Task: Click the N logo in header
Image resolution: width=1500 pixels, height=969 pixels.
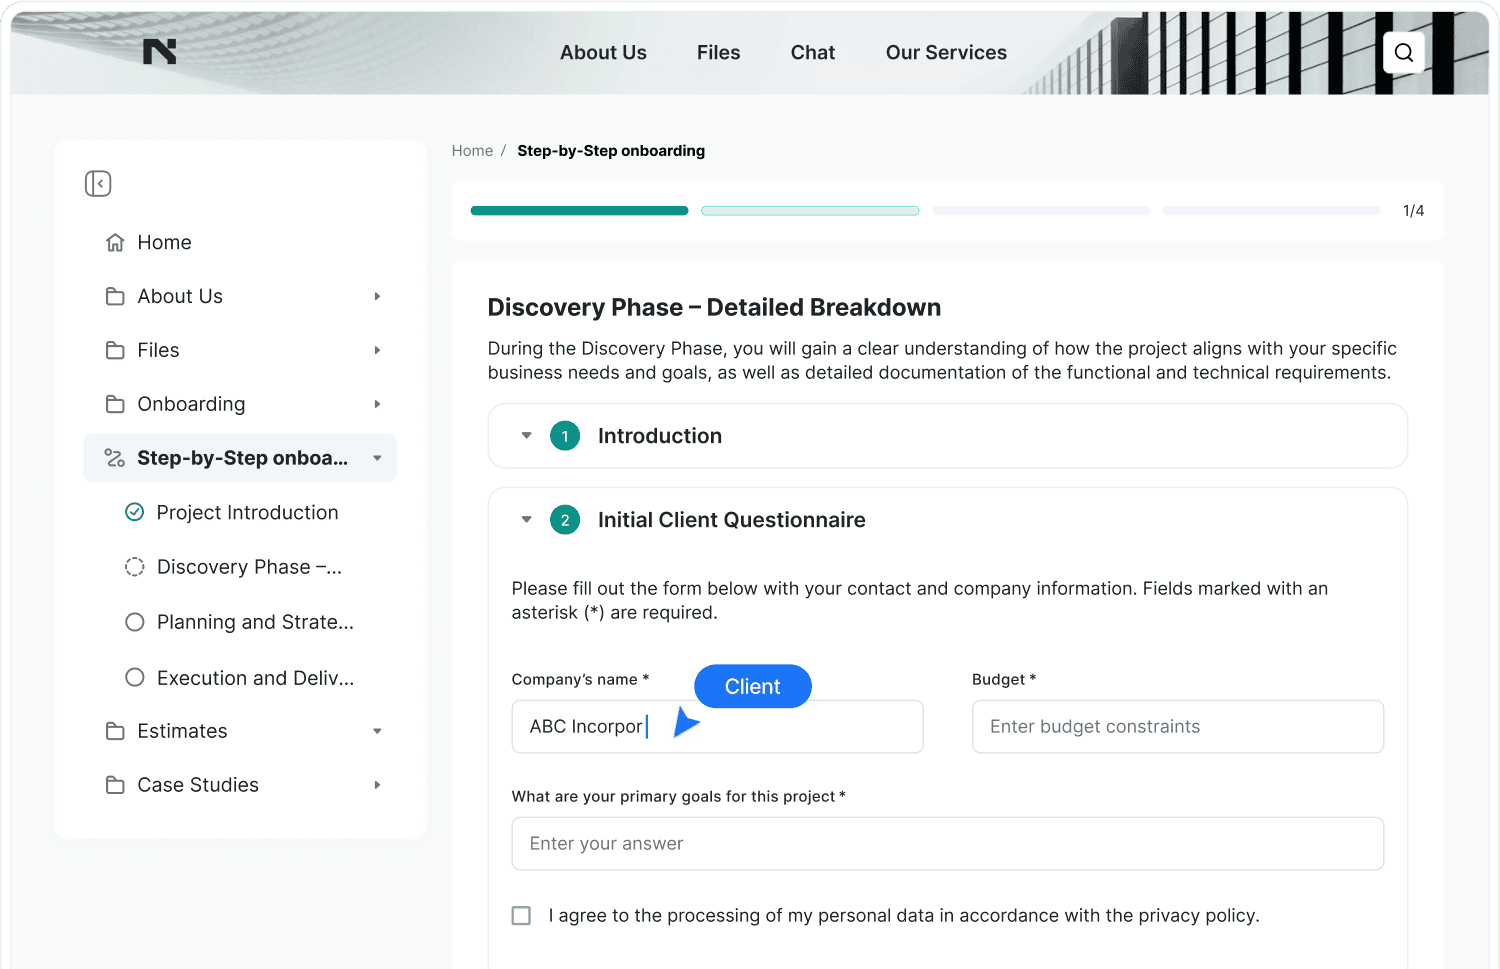Action: tap(159, 52)
